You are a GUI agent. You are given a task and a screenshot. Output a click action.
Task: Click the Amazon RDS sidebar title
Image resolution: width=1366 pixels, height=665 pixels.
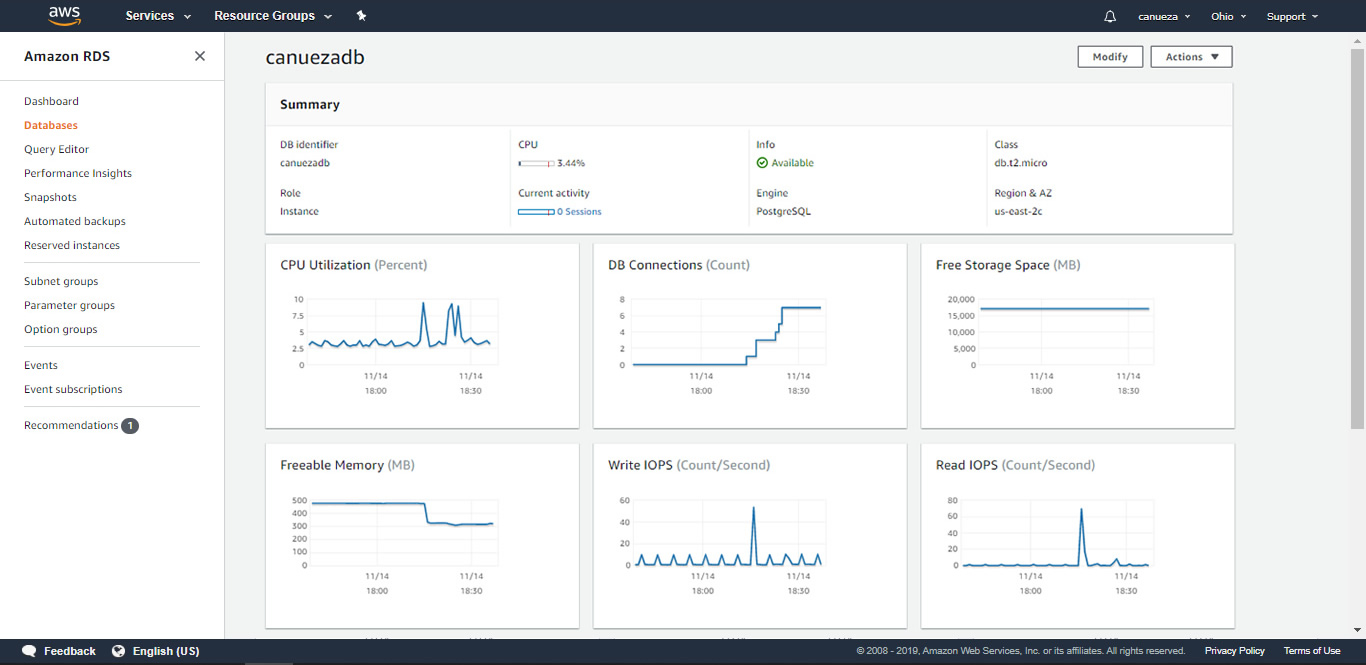pos(67,56)
